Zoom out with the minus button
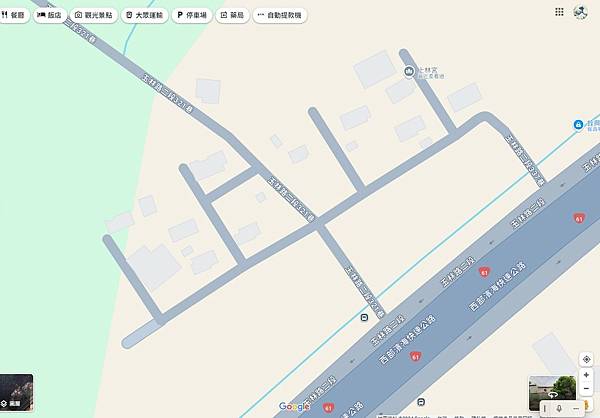Viewport: 600px width, 418px height. click(x=586, y=389)
